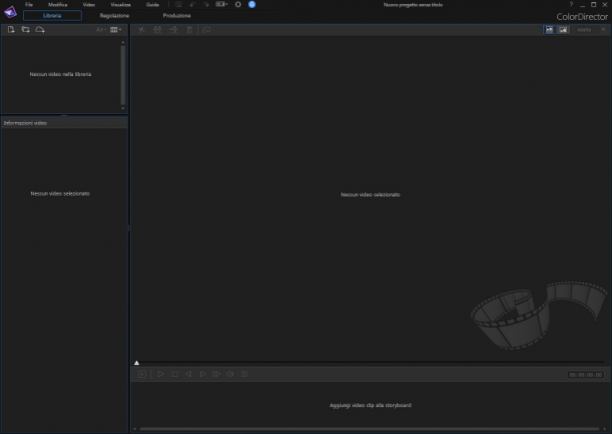The width and height of the screenshot is (612, 434).
Task: Open the settings gear icon
Action: pyautogui.click(x=238, y=5)
